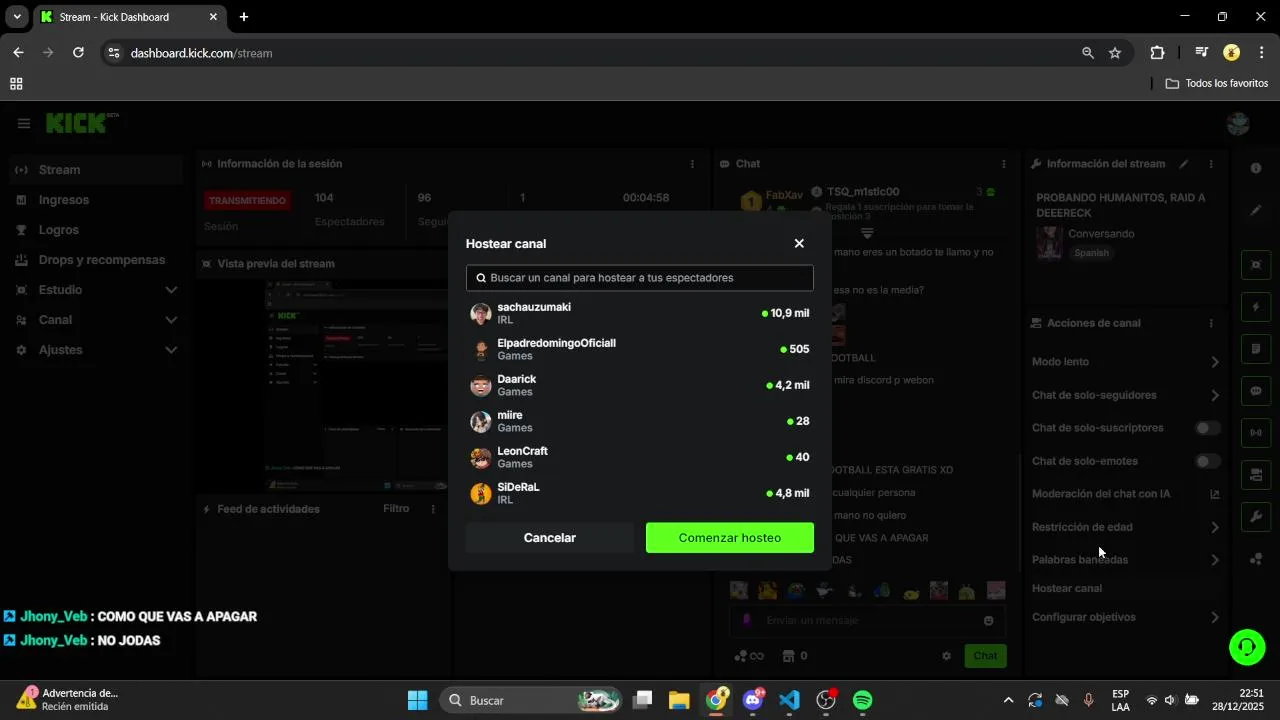Open emote picker in message field

pyautogui.click(x=989, y=621)
